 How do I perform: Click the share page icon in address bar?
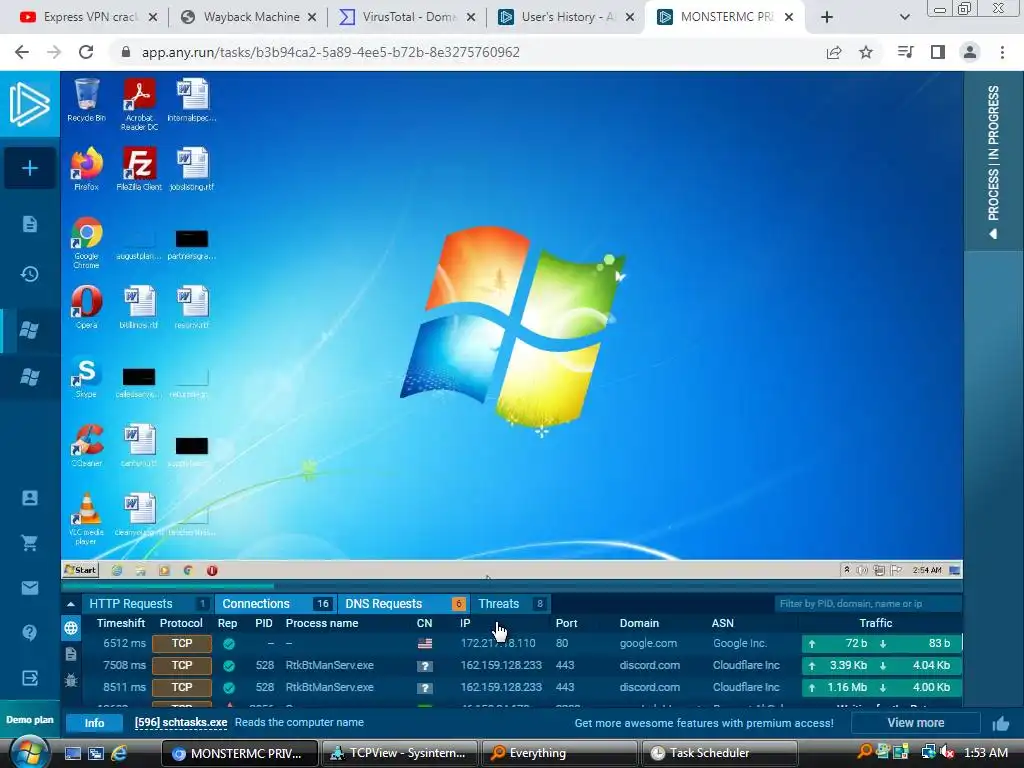tap(834, 52)
